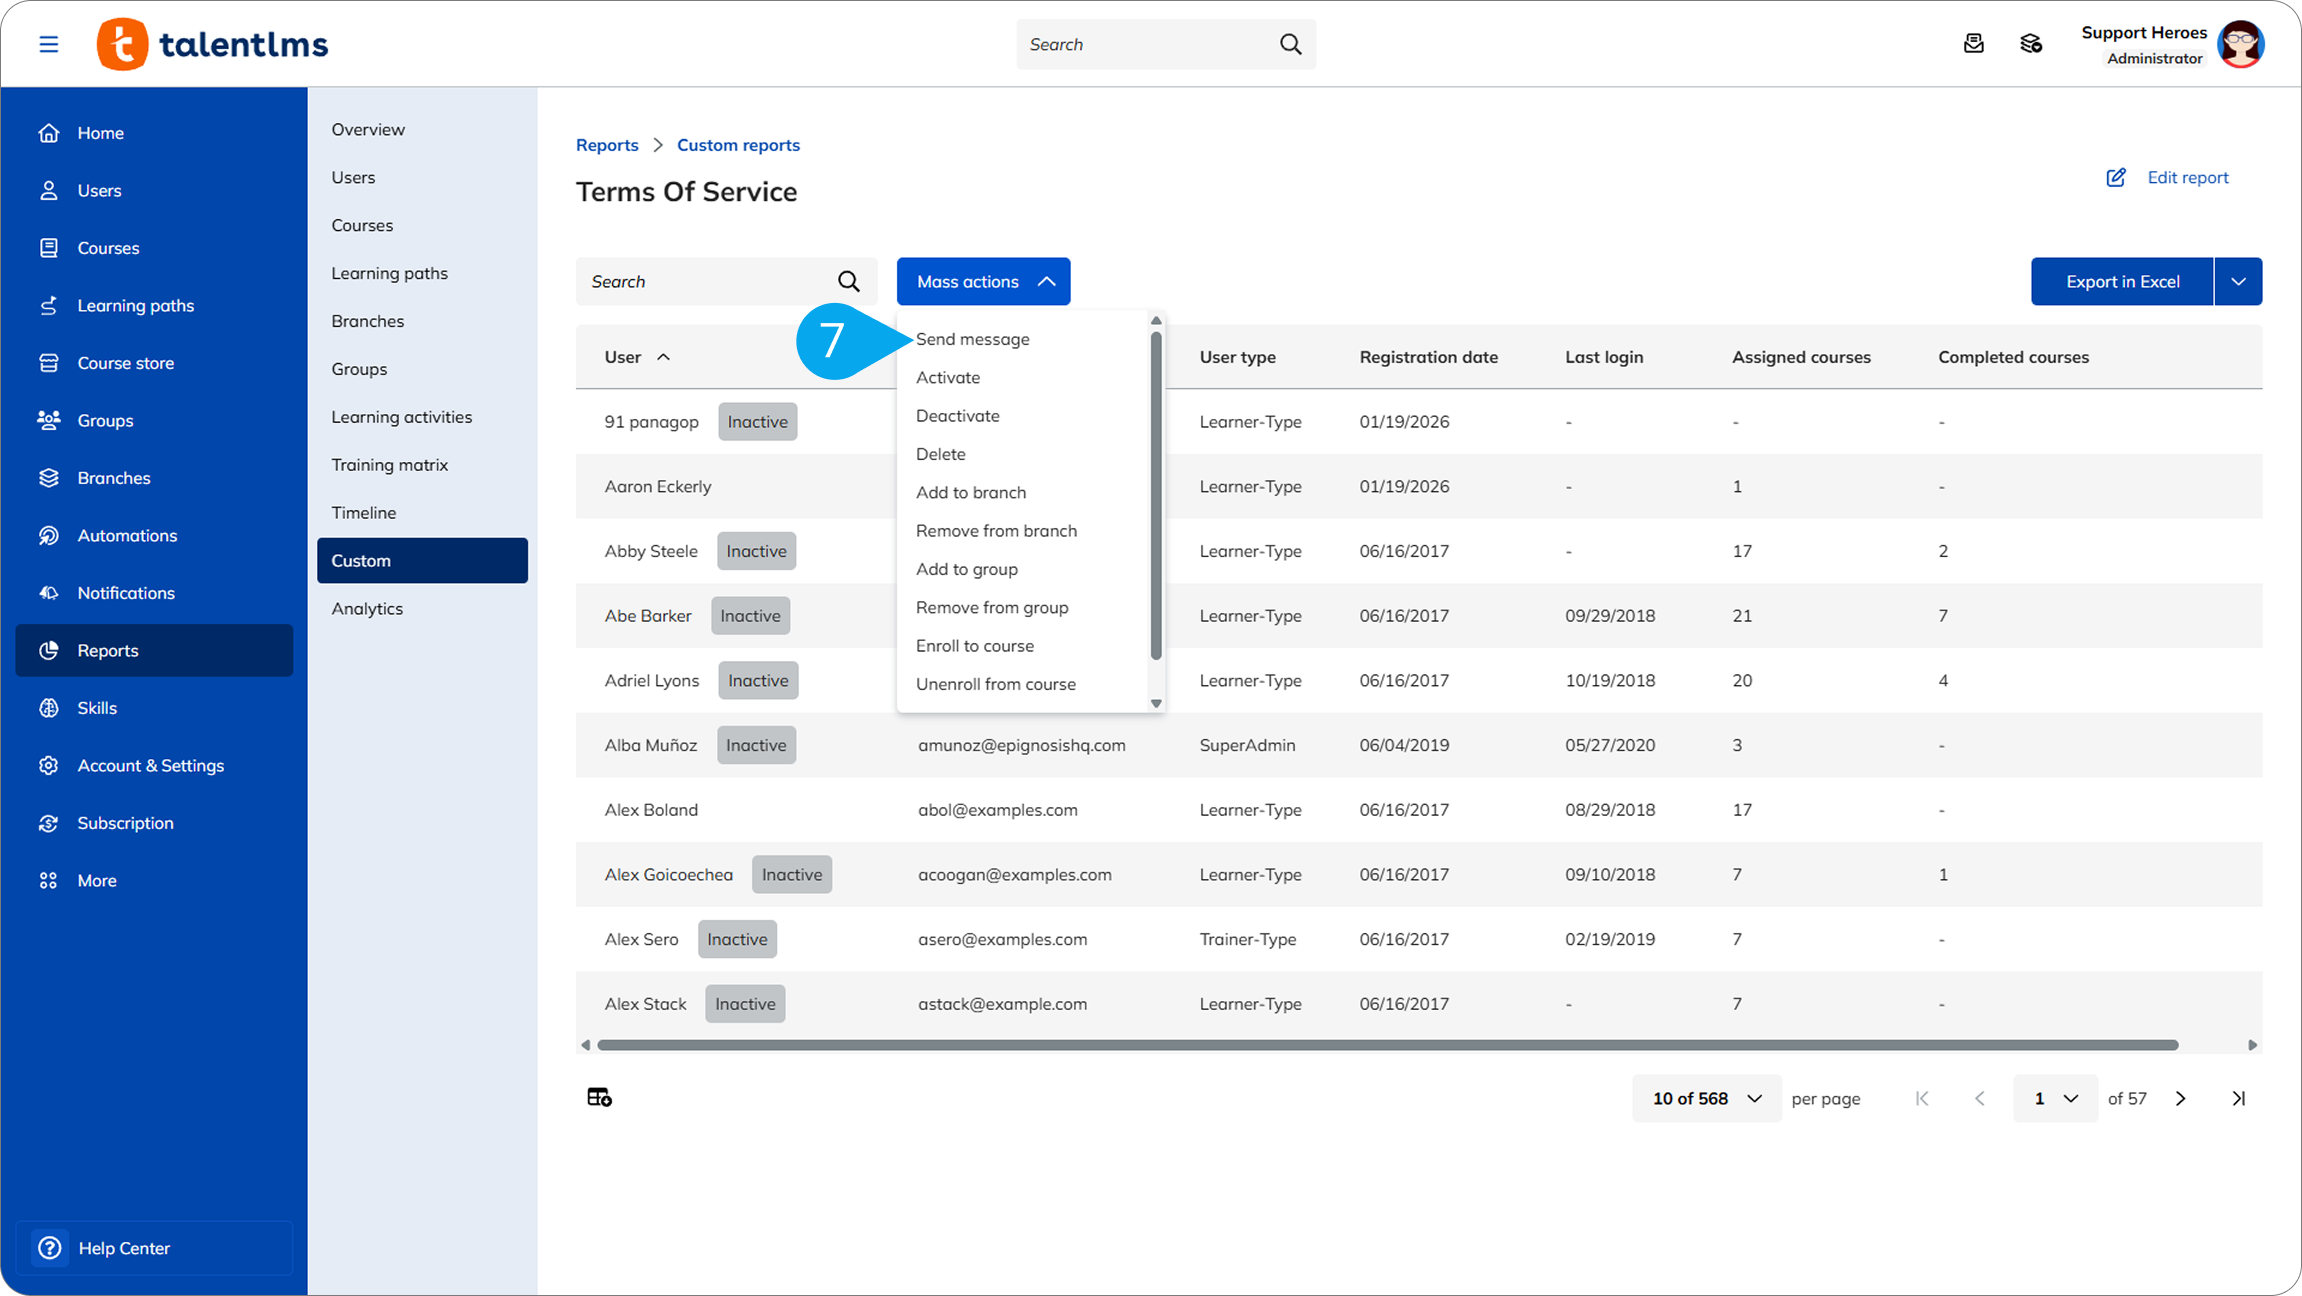Image resolution: width=2302 pixels, height=1296 pixels.
Task: Click the Export in Excel button
Action: [x=2122, y=282]
